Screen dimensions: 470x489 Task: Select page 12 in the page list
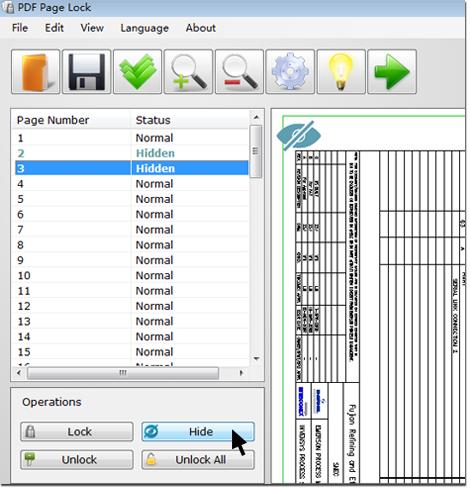pyautogui.click(x=130, y=306)
